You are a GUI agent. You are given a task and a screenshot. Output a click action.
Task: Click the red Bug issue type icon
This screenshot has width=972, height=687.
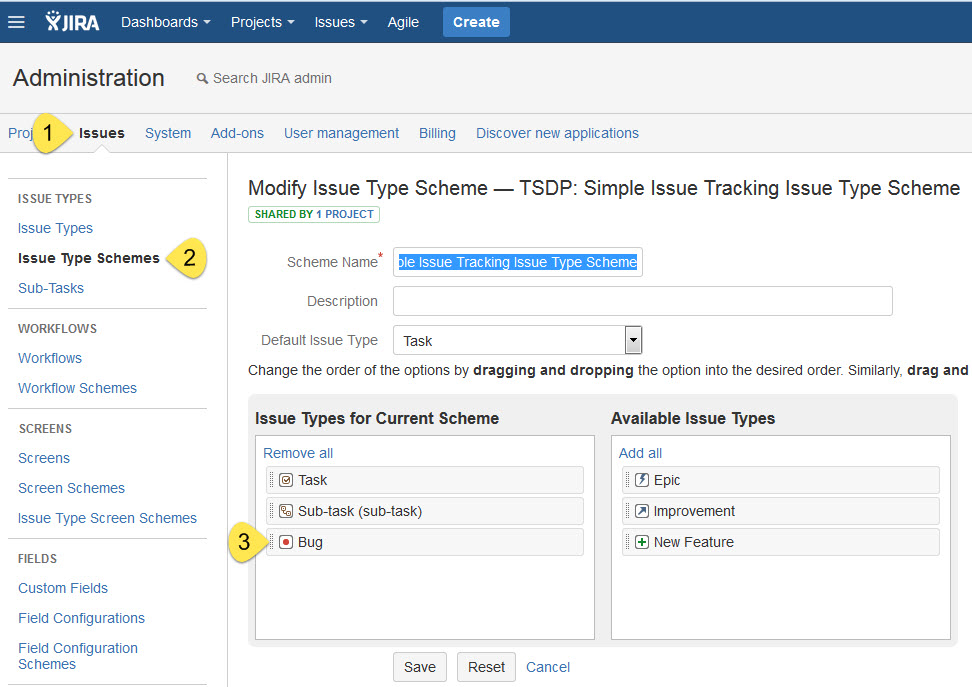tap(285, 542)
